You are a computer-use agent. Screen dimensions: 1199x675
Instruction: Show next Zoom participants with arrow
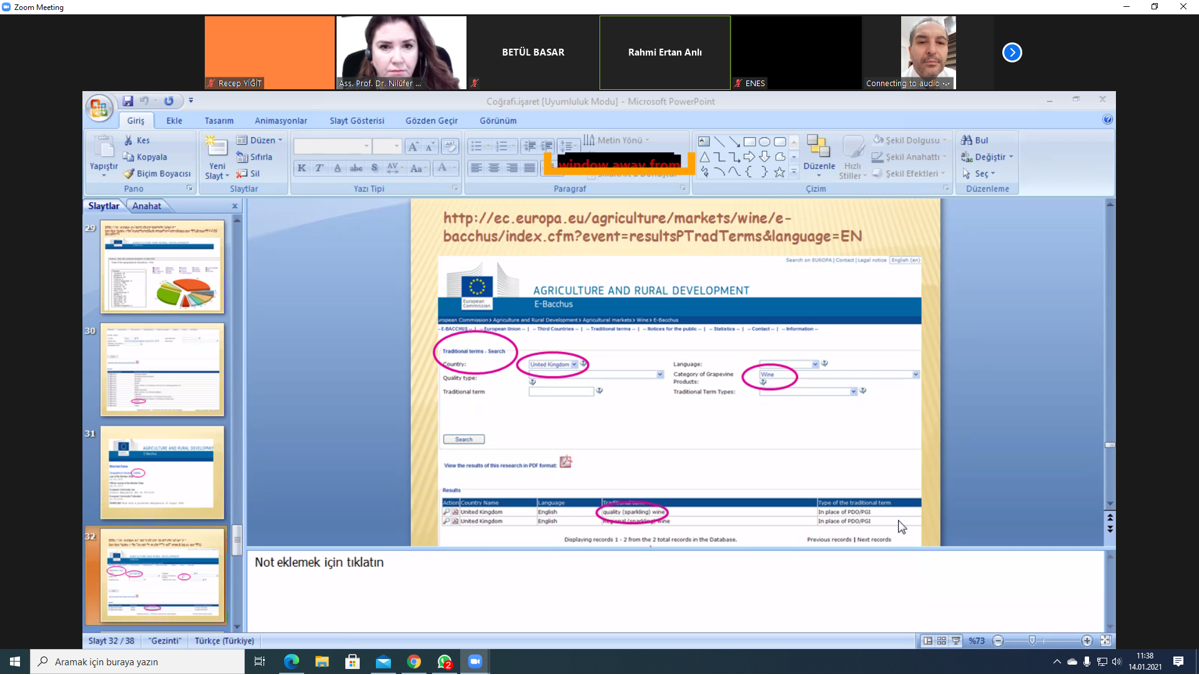1012,52
